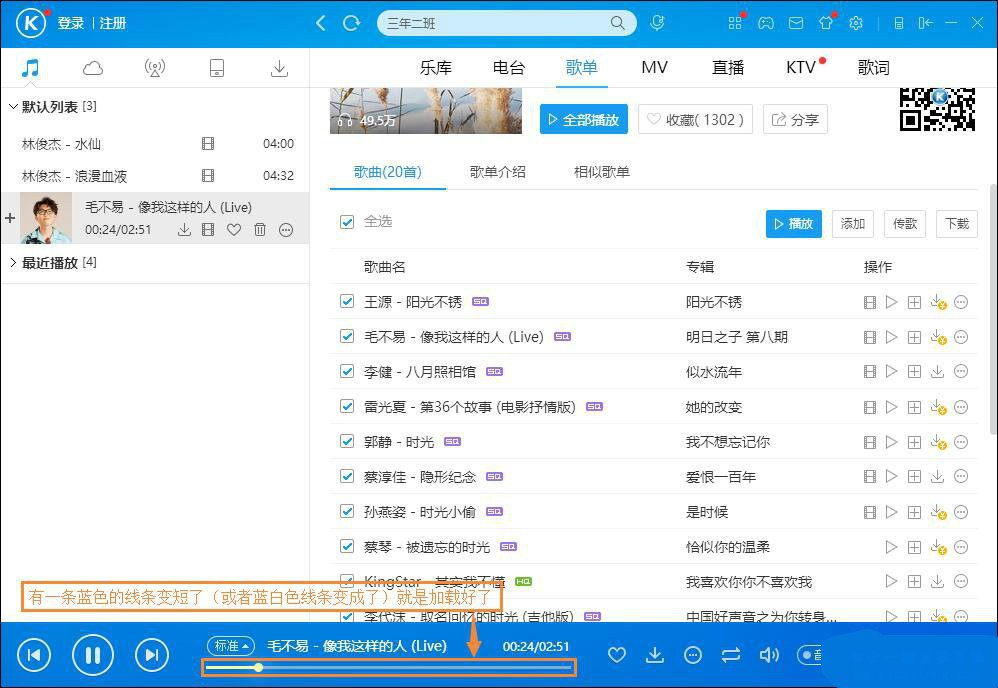Switch to the MV tab
This screenshot has height=688, width=998.
[x=654, y=67]
